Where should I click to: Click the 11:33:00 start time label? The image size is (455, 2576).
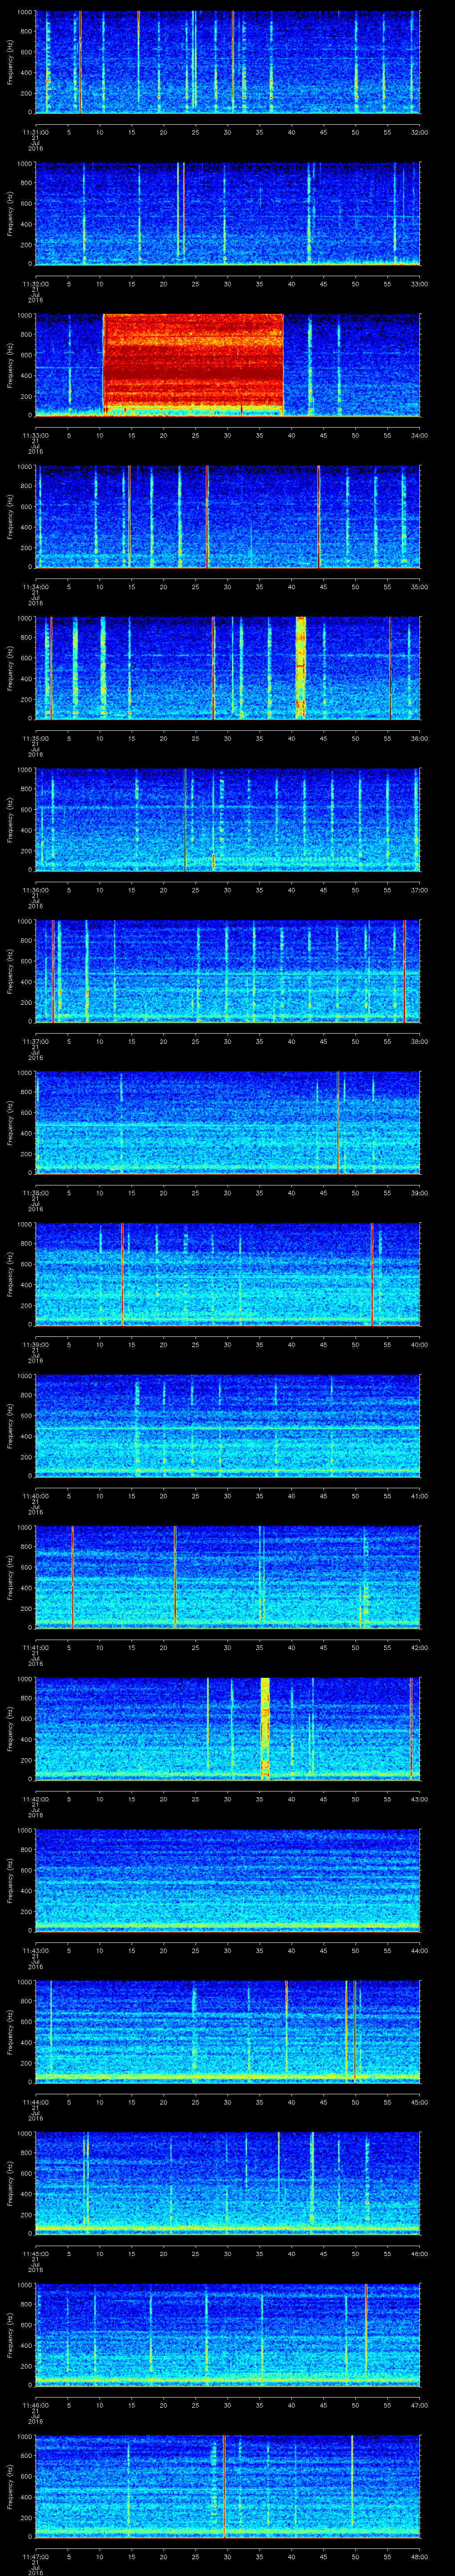(35, 435)
